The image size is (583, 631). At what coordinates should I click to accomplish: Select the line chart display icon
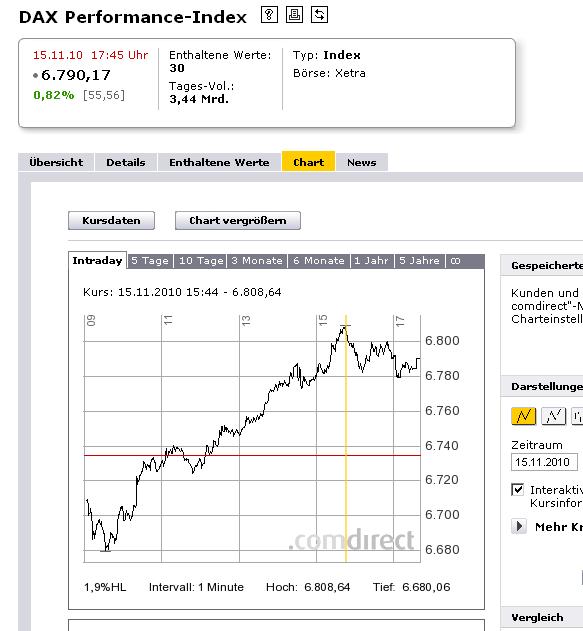(x=523, y=416)
